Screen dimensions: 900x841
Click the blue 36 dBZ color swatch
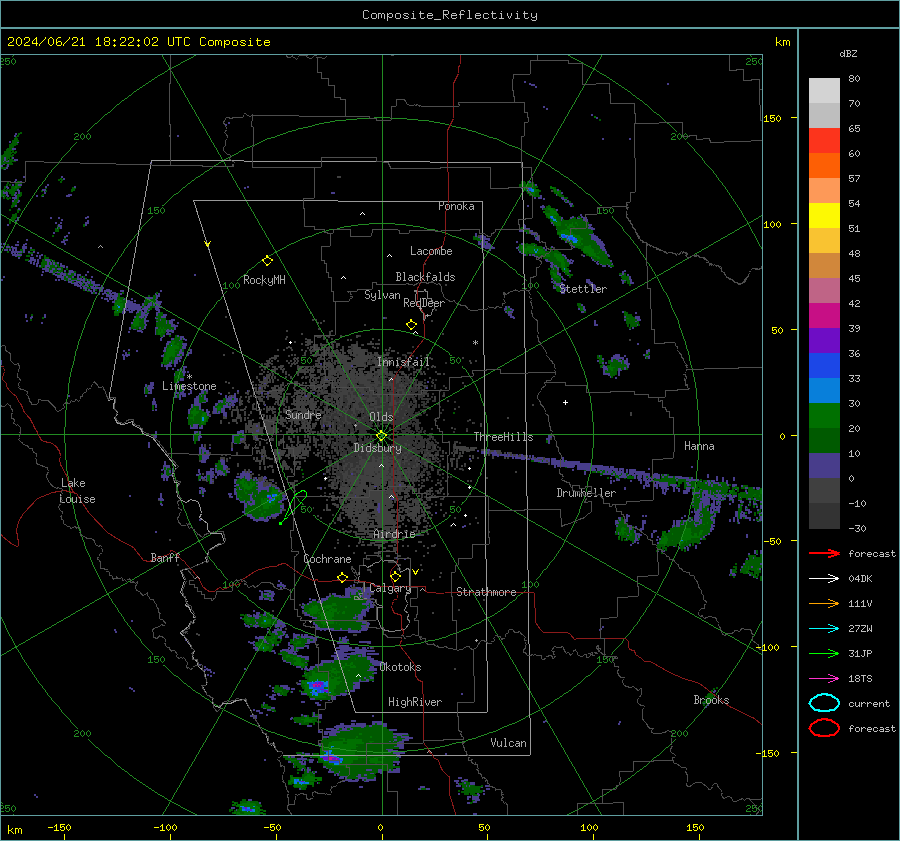(824, 365)
